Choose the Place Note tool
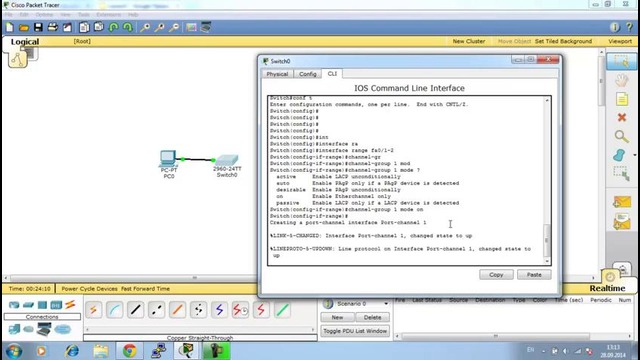Screen dimensions: 640x360 tap(622, 99)
